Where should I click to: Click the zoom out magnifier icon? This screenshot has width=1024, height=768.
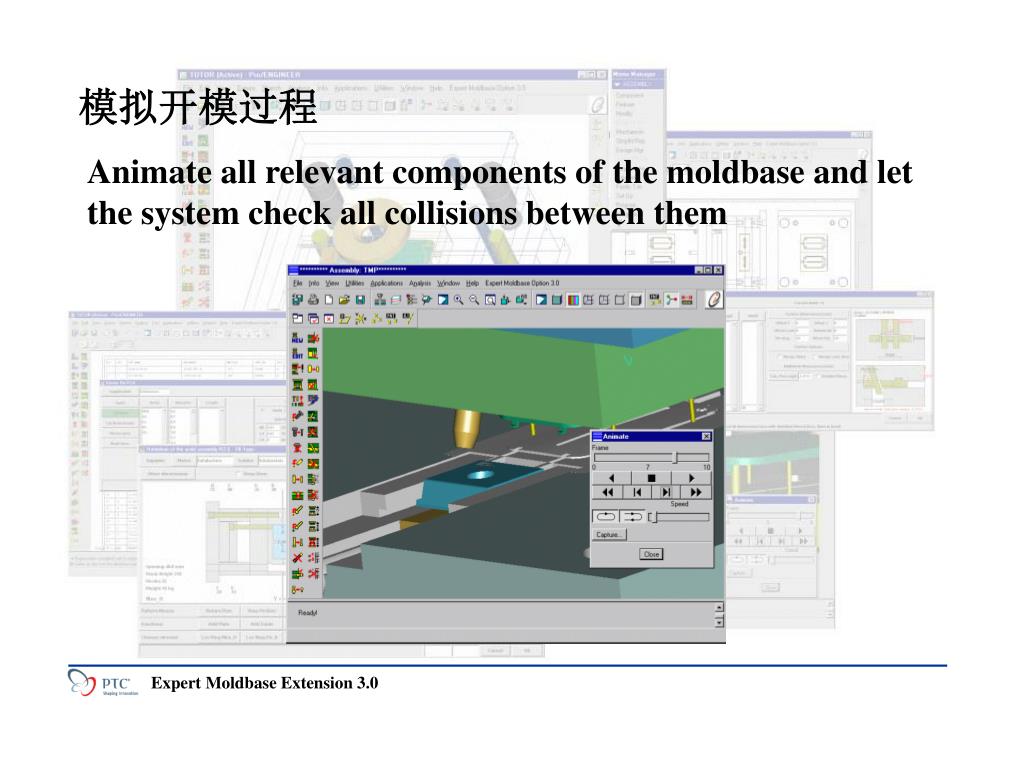[474, 300]
